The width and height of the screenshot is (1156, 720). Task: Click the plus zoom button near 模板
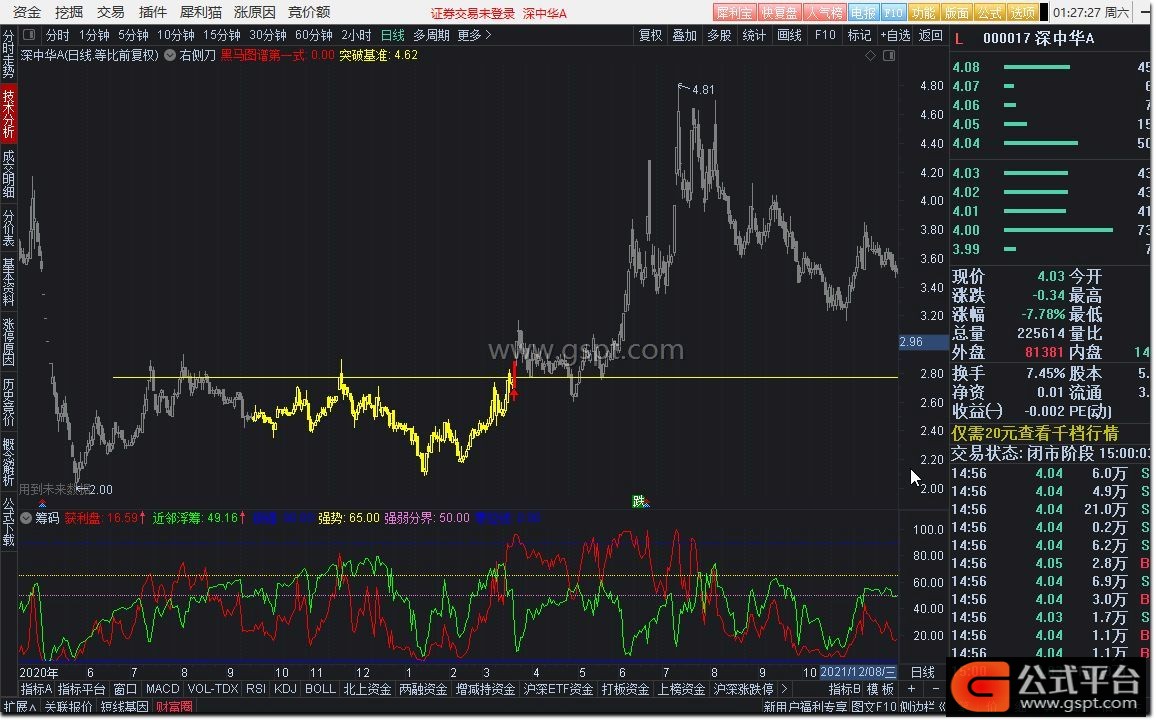point(911,689)
